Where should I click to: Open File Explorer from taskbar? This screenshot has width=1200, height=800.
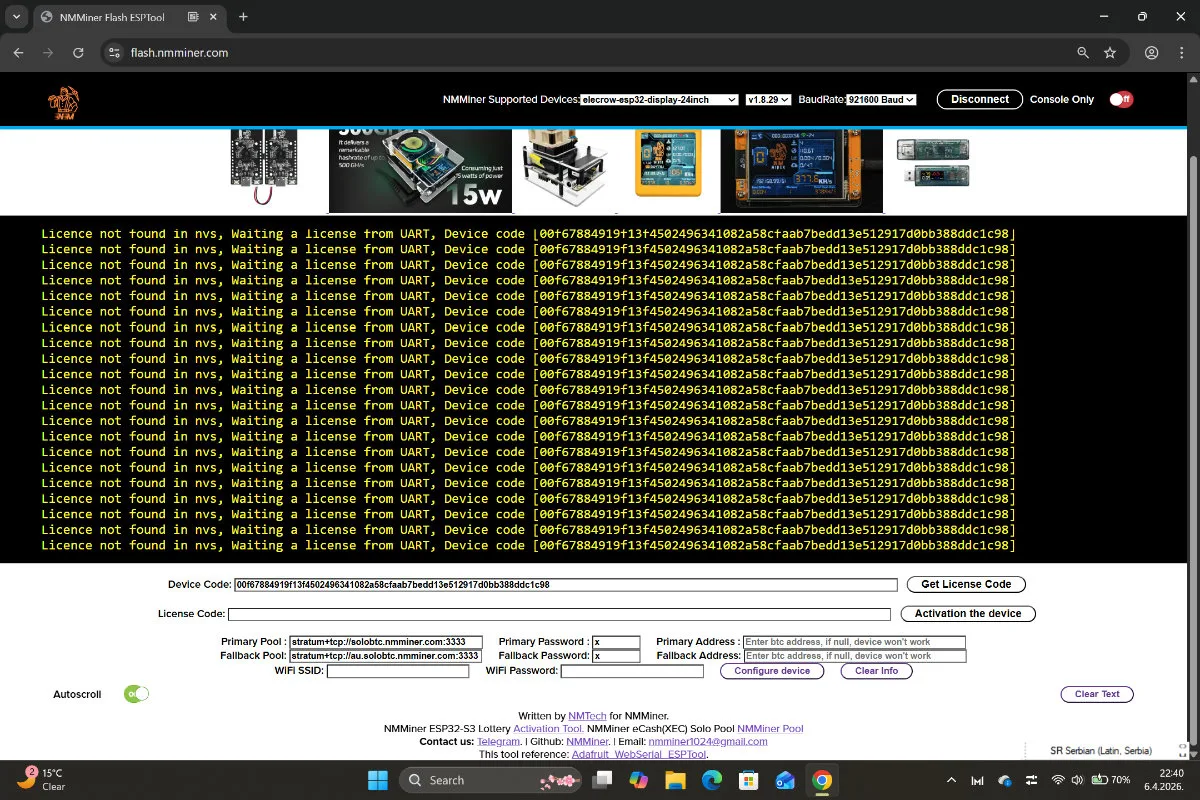(675, 780)
